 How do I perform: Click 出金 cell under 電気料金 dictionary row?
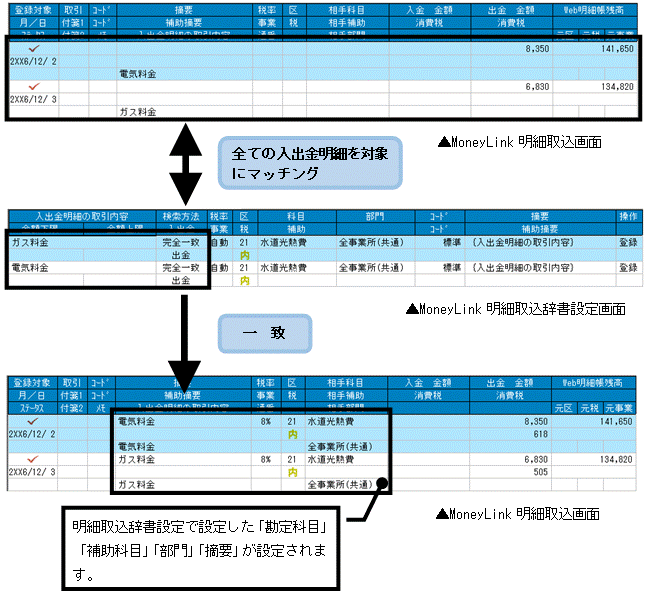(x=181, y=281)
